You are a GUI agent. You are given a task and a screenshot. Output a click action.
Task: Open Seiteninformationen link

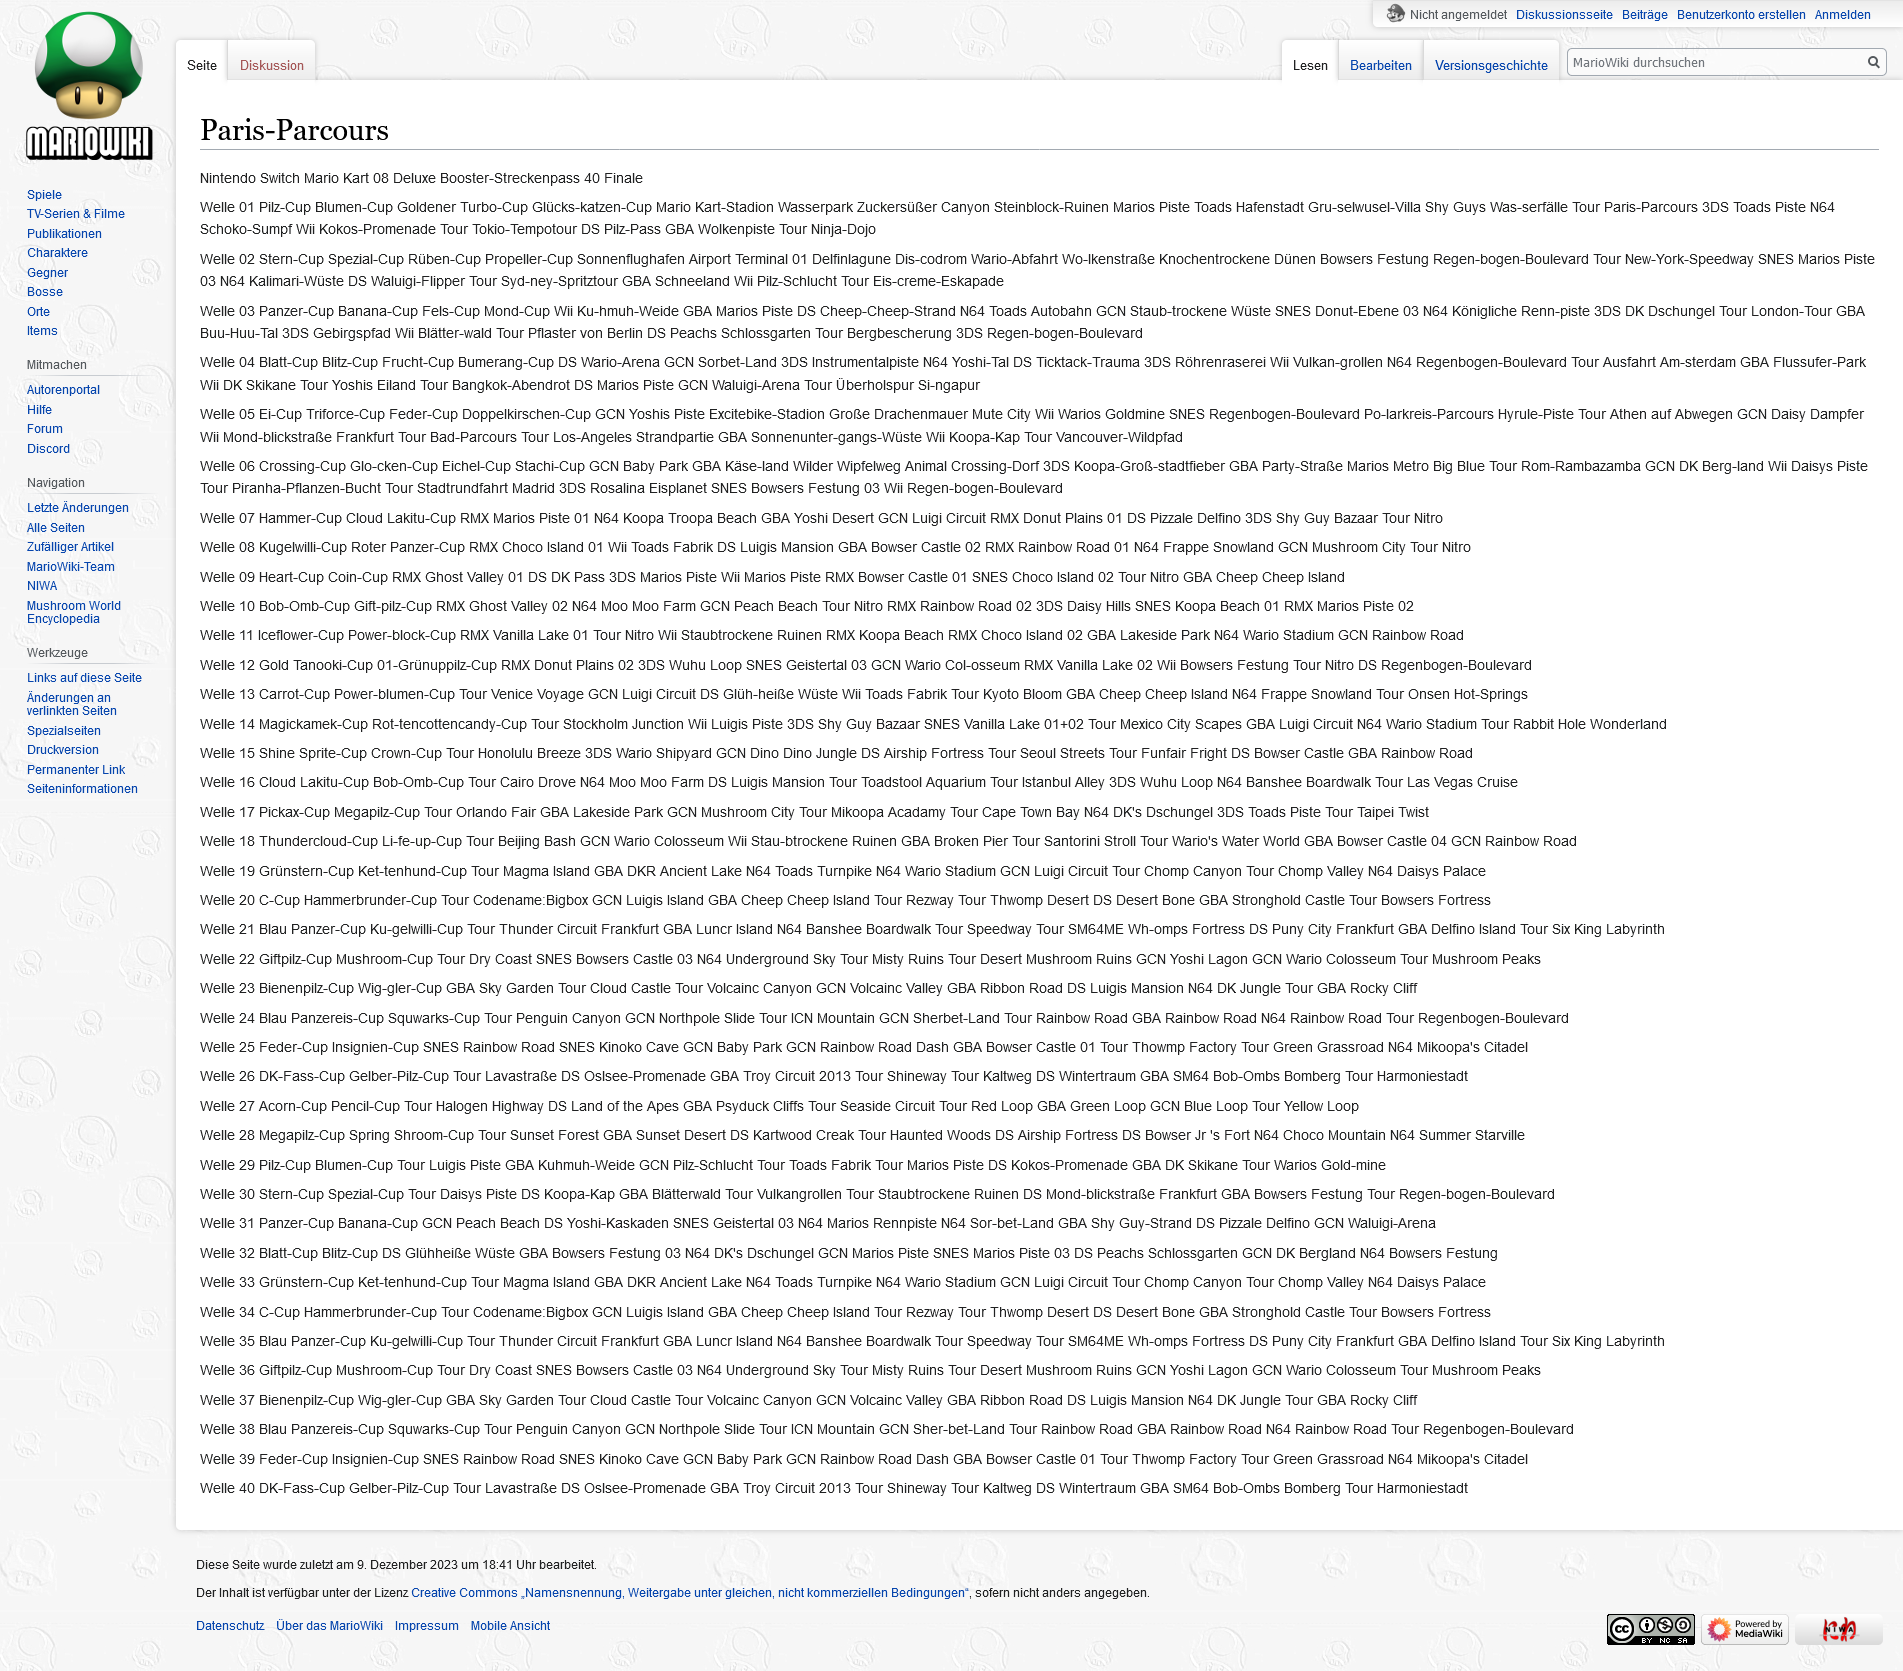[82, 789]
